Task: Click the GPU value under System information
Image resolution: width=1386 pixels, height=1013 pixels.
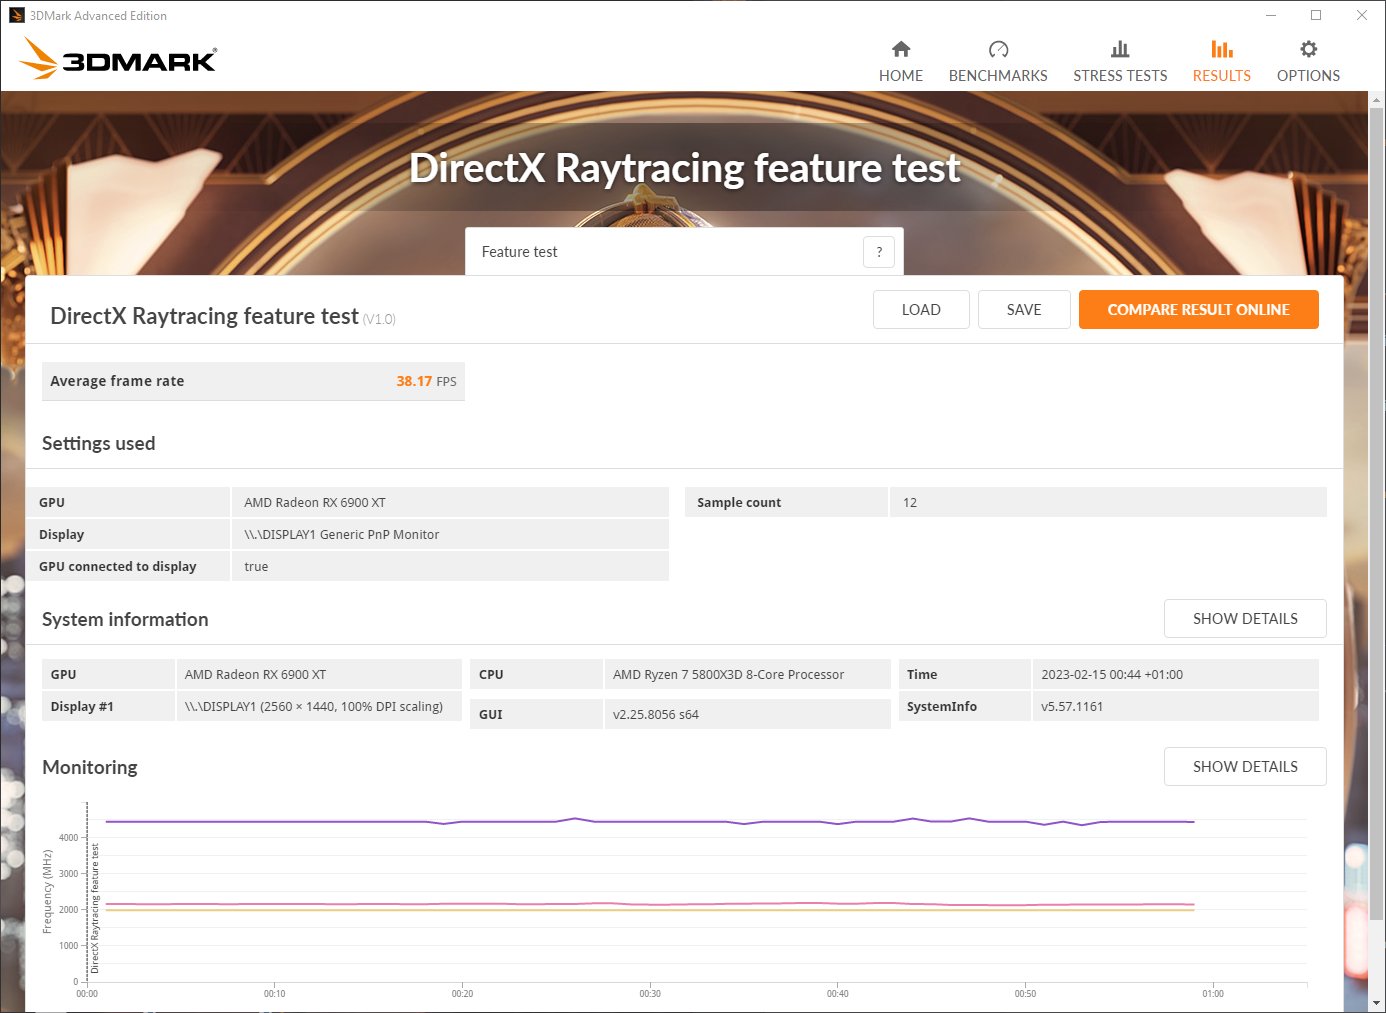Action: pos(255,675)
